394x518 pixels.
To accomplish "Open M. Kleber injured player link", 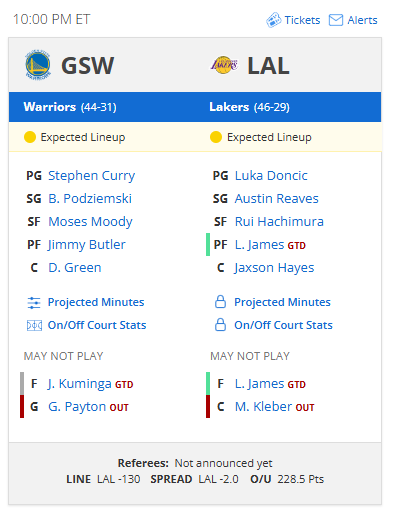I will (x=263, y=407).
